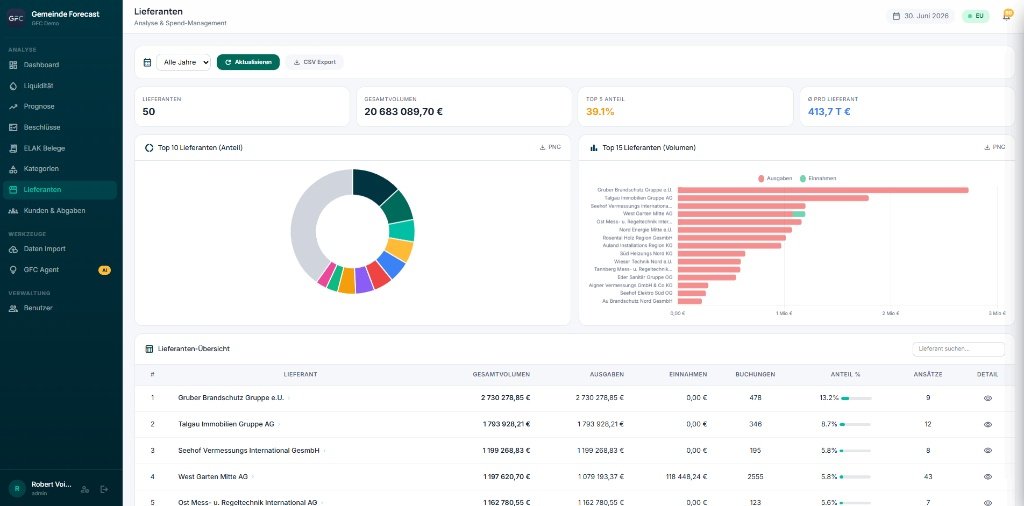Viewport: 1024px width, 506px height.
Task: Open user settings icon next to admin
Action: tap(85, 489)
